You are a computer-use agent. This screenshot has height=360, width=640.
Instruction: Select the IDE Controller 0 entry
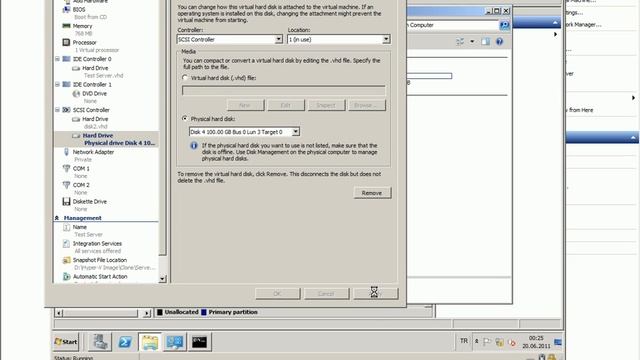pyautogui.click(x=92, y=59)
